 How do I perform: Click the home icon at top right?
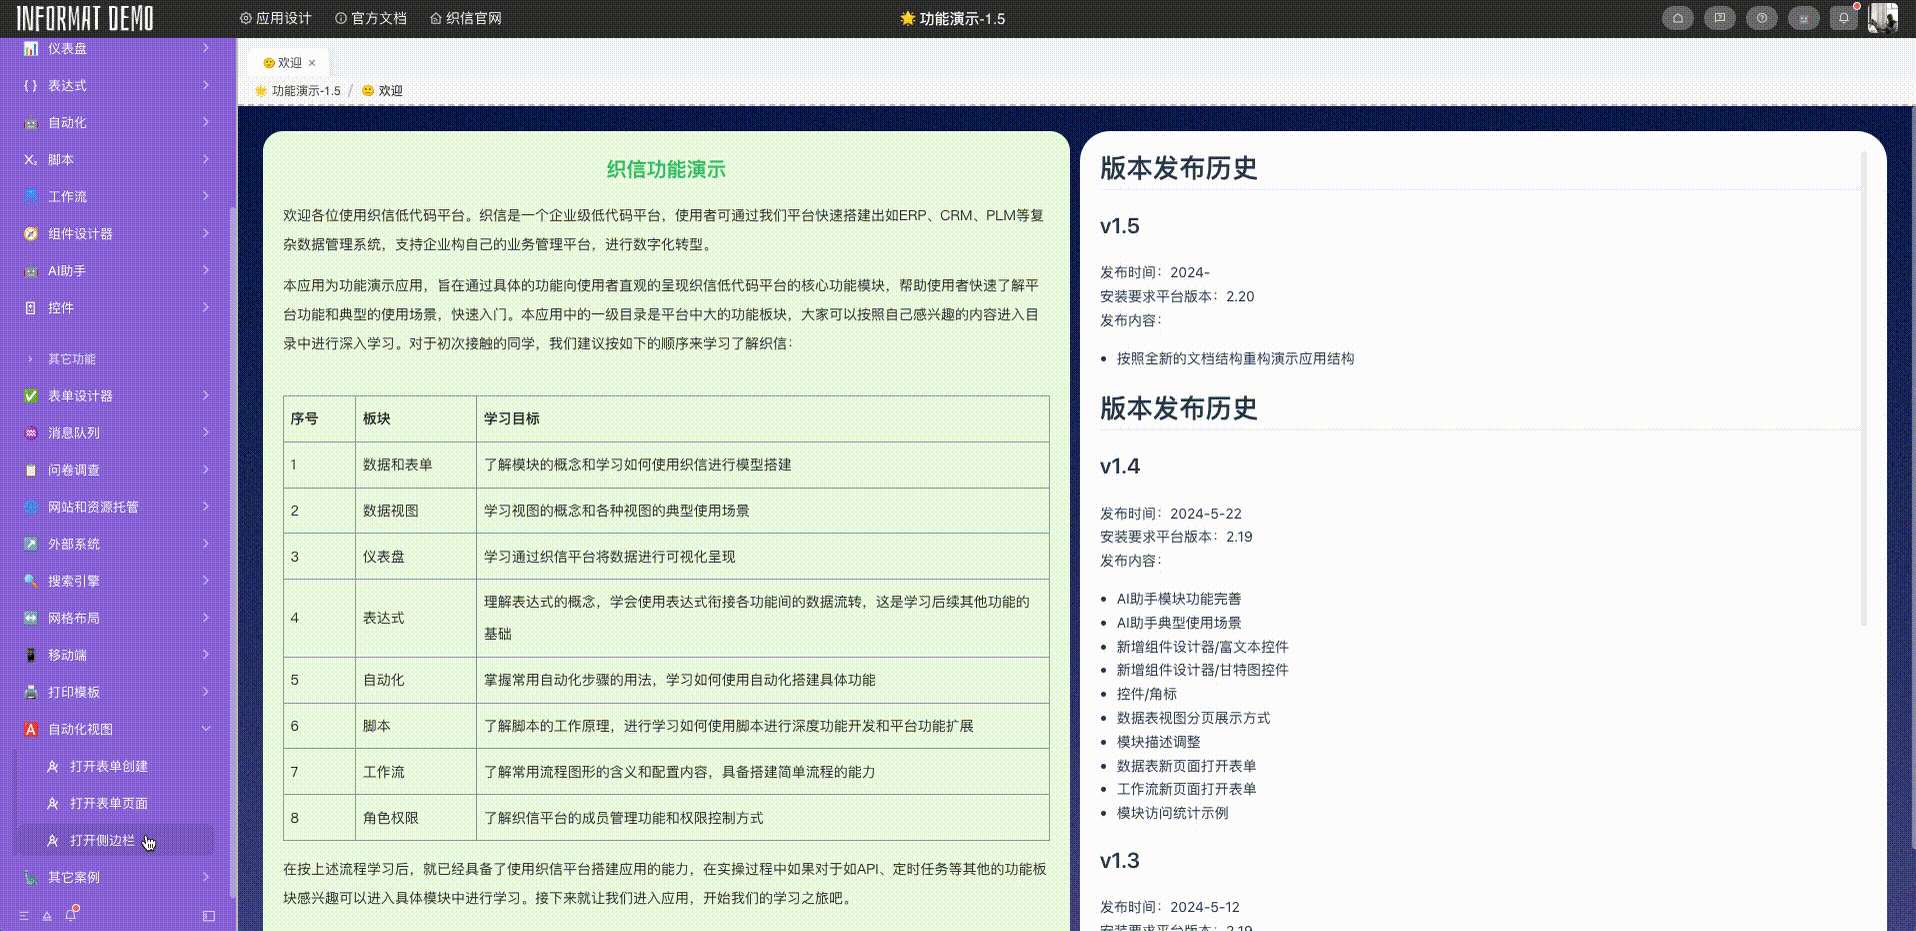[1677, 17]
